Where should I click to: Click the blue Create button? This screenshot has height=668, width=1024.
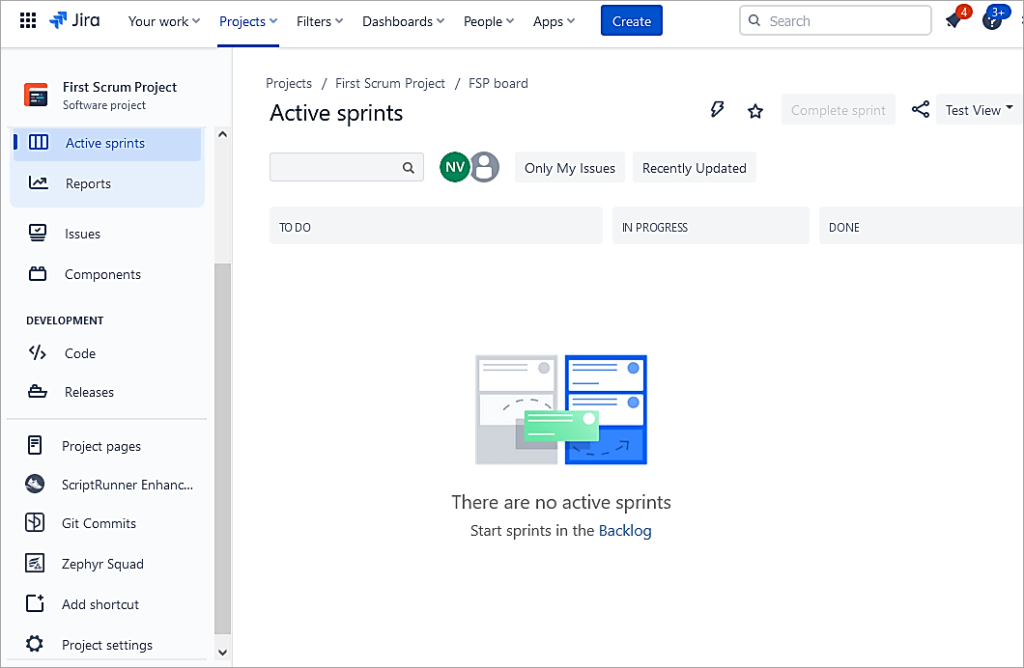pyautogui.click(x=631, y=20)
